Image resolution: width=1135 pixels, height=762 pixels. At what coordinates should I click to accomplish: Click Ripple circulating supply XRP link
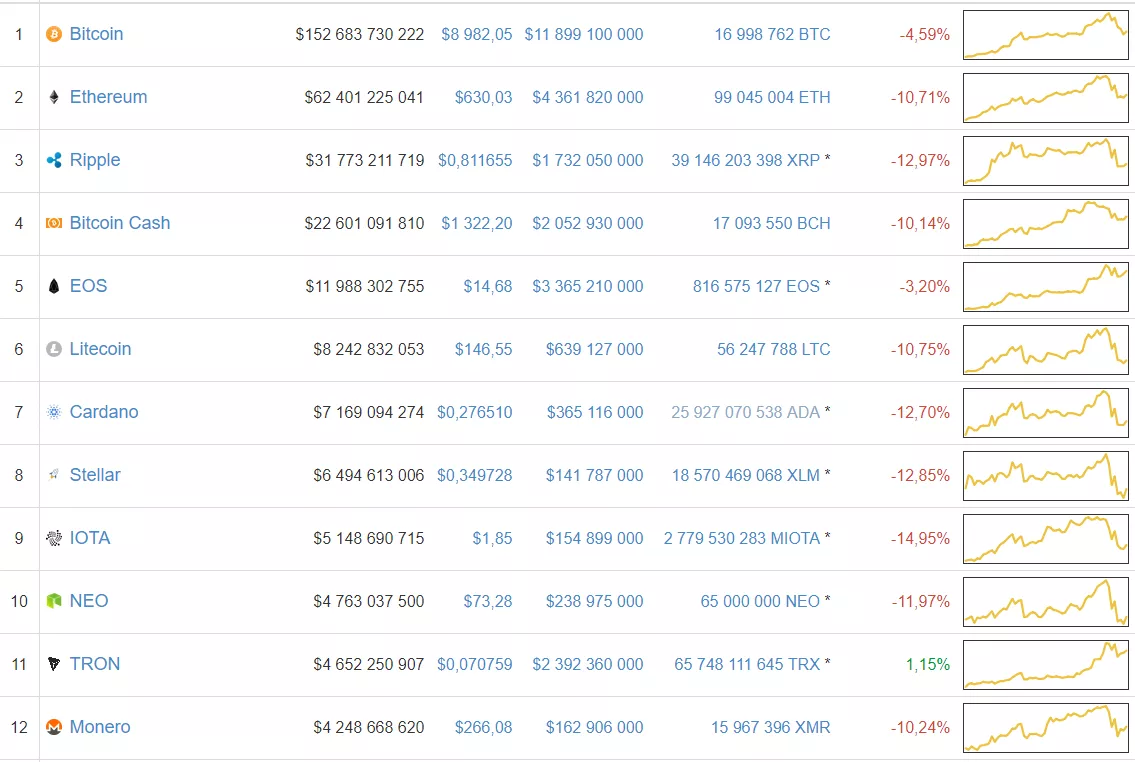pyautogui.click(x=745, y=160)
